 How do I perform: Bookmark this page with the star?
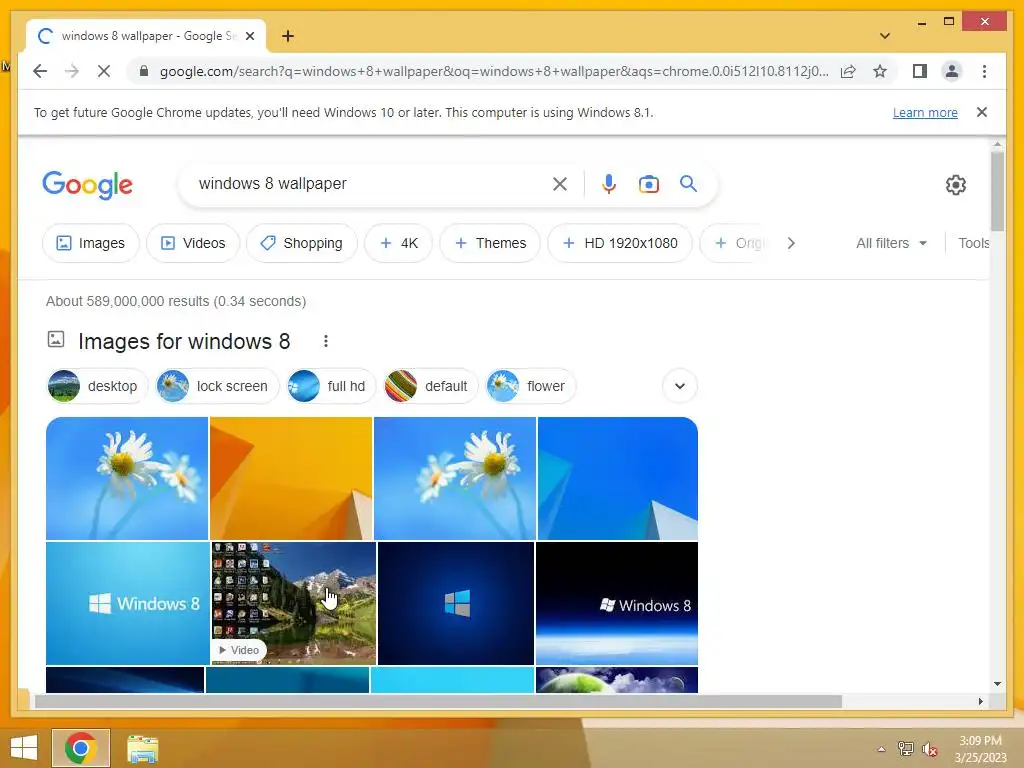880,71
